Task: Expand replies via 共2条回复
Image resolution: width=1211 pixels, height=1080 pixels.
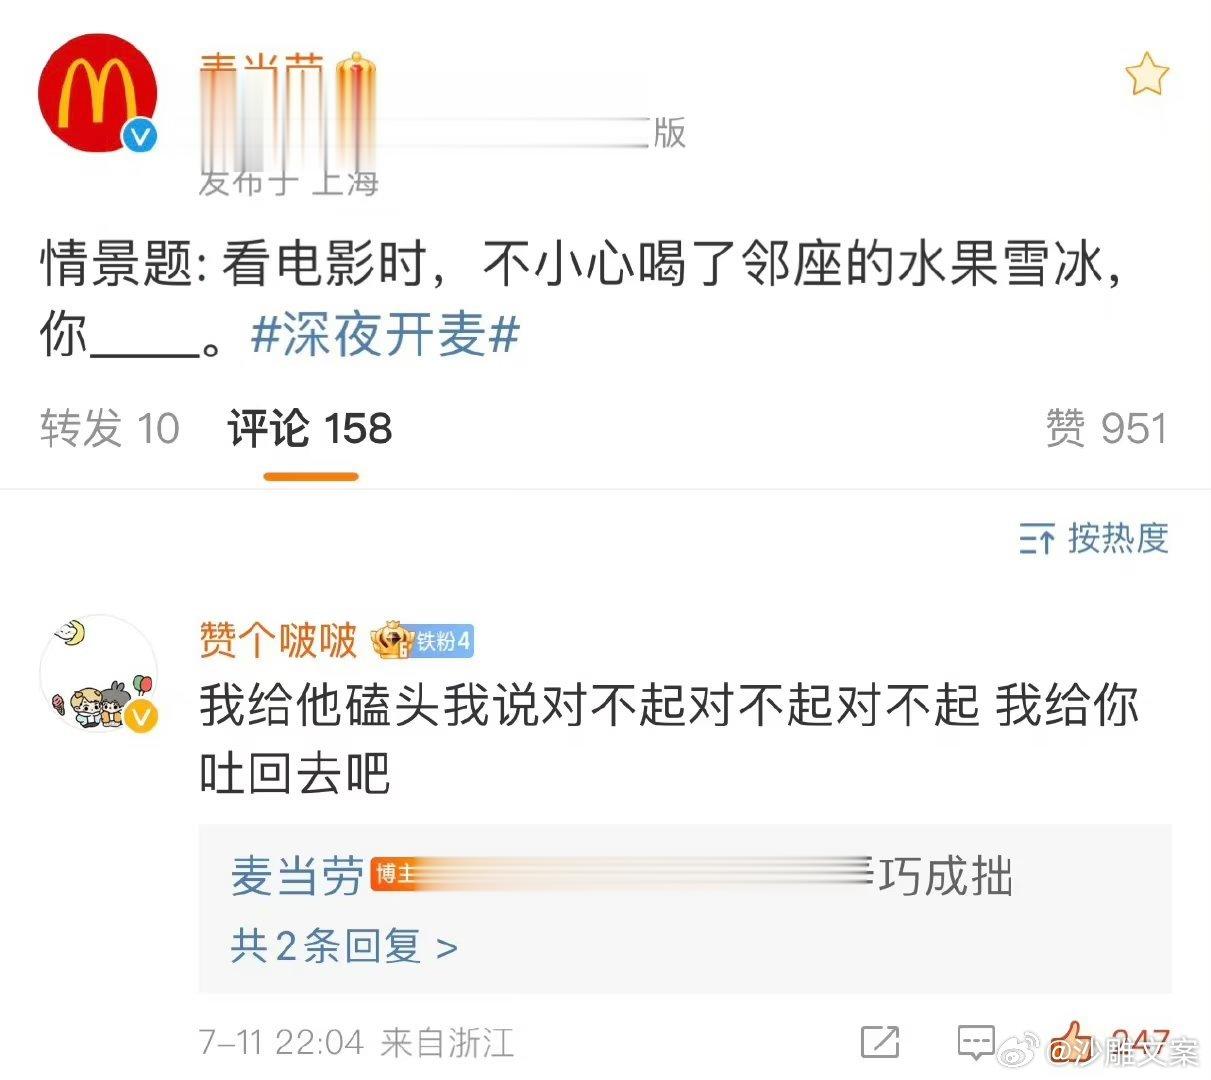Action: coord(344,946)
